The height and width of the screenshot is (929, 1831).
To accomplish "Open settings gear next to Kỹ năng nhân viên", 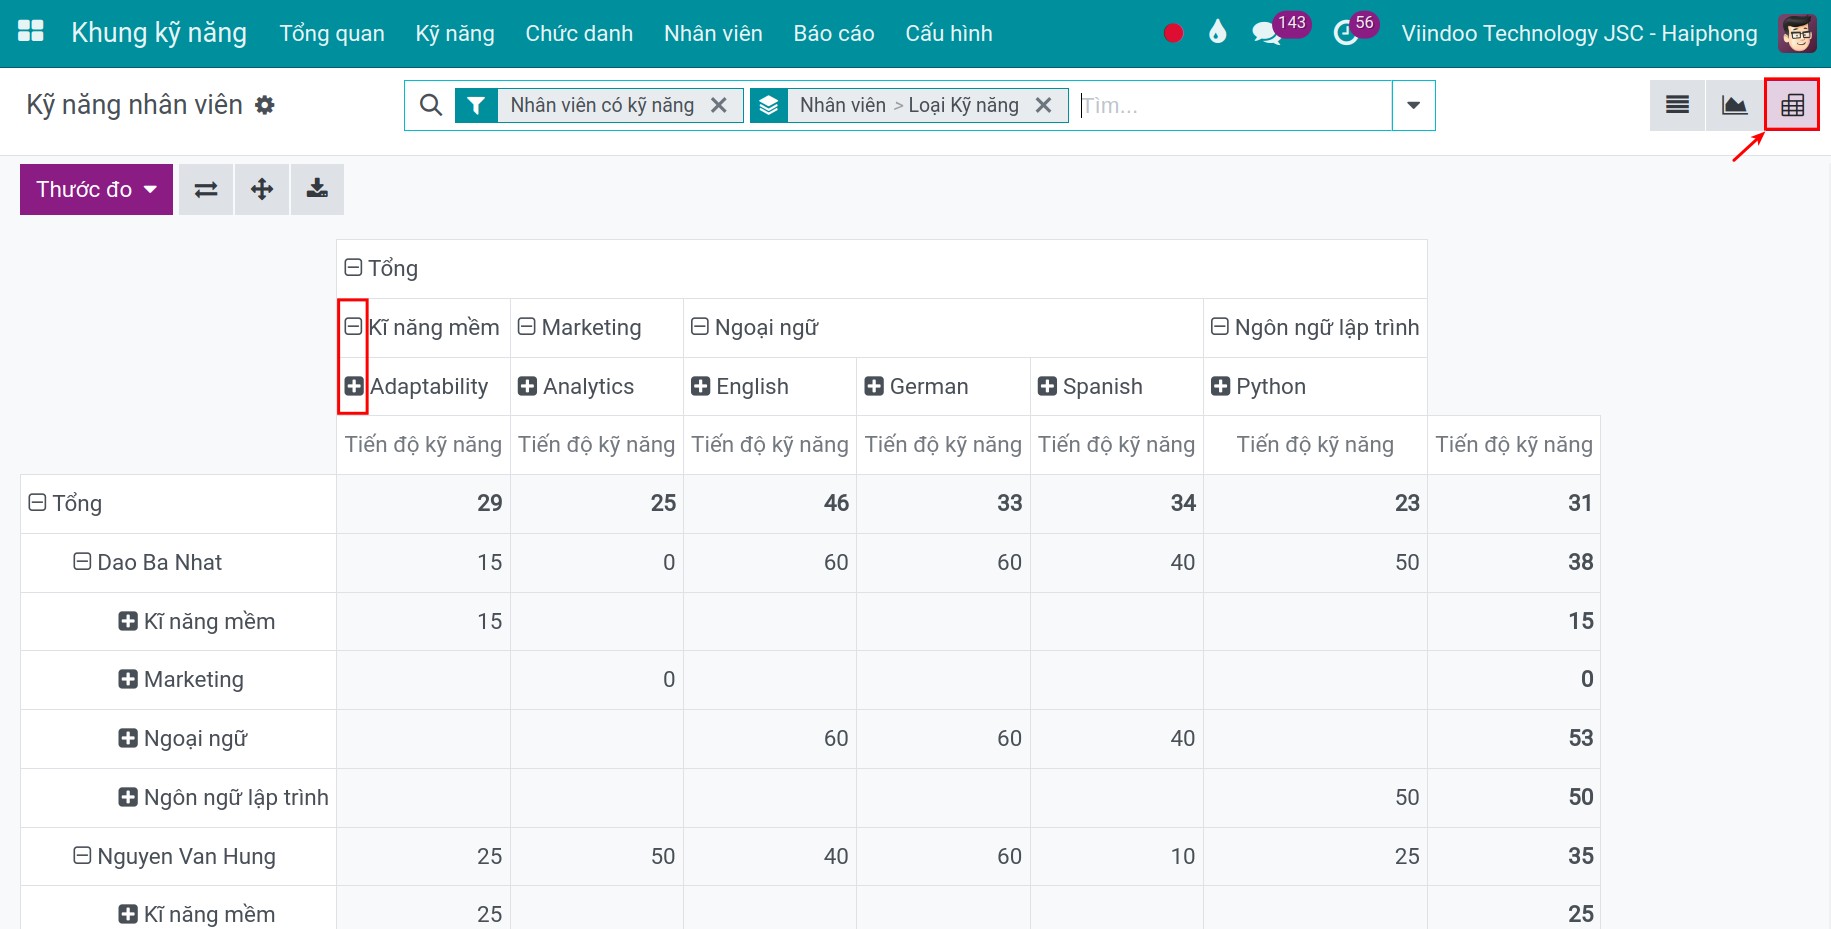I will (265, 105).
